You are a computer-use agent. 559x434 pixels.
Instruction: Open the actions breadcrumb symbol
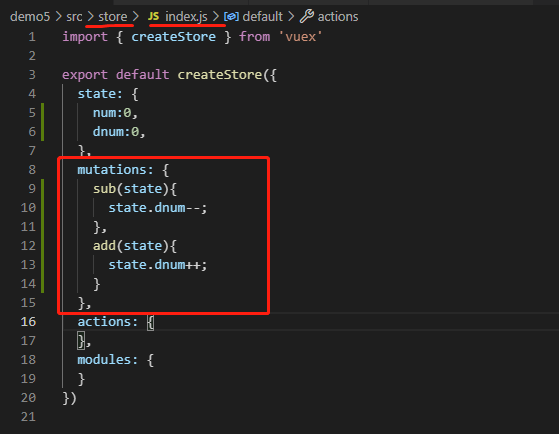(x=338, y=16)
